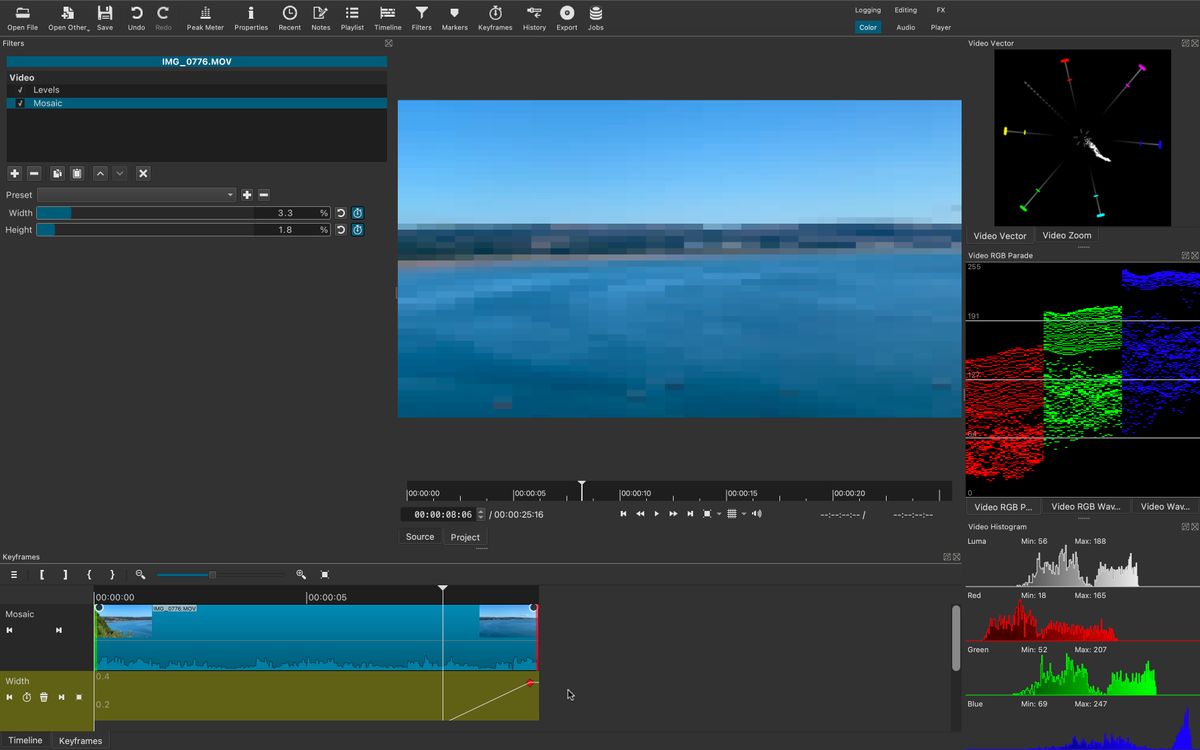Toggle the Levels filter checkbox off
1200x750 pixels.
pos(19,90)
